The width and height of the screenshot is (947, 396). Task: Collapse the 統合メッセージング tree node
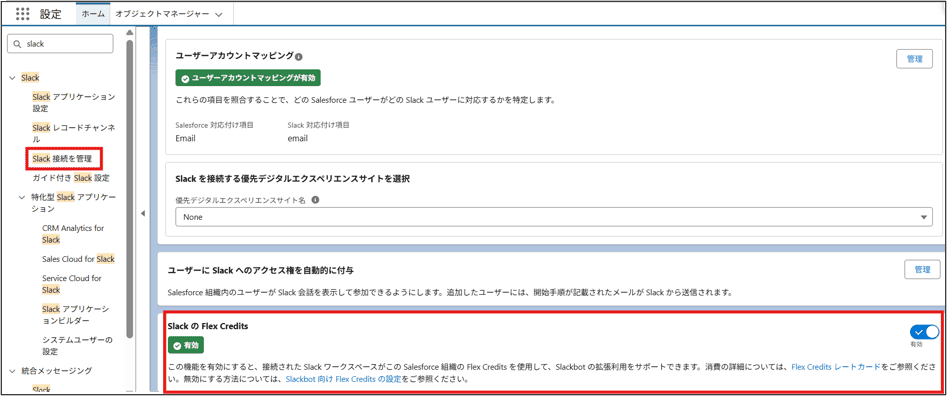coord(13,370)
